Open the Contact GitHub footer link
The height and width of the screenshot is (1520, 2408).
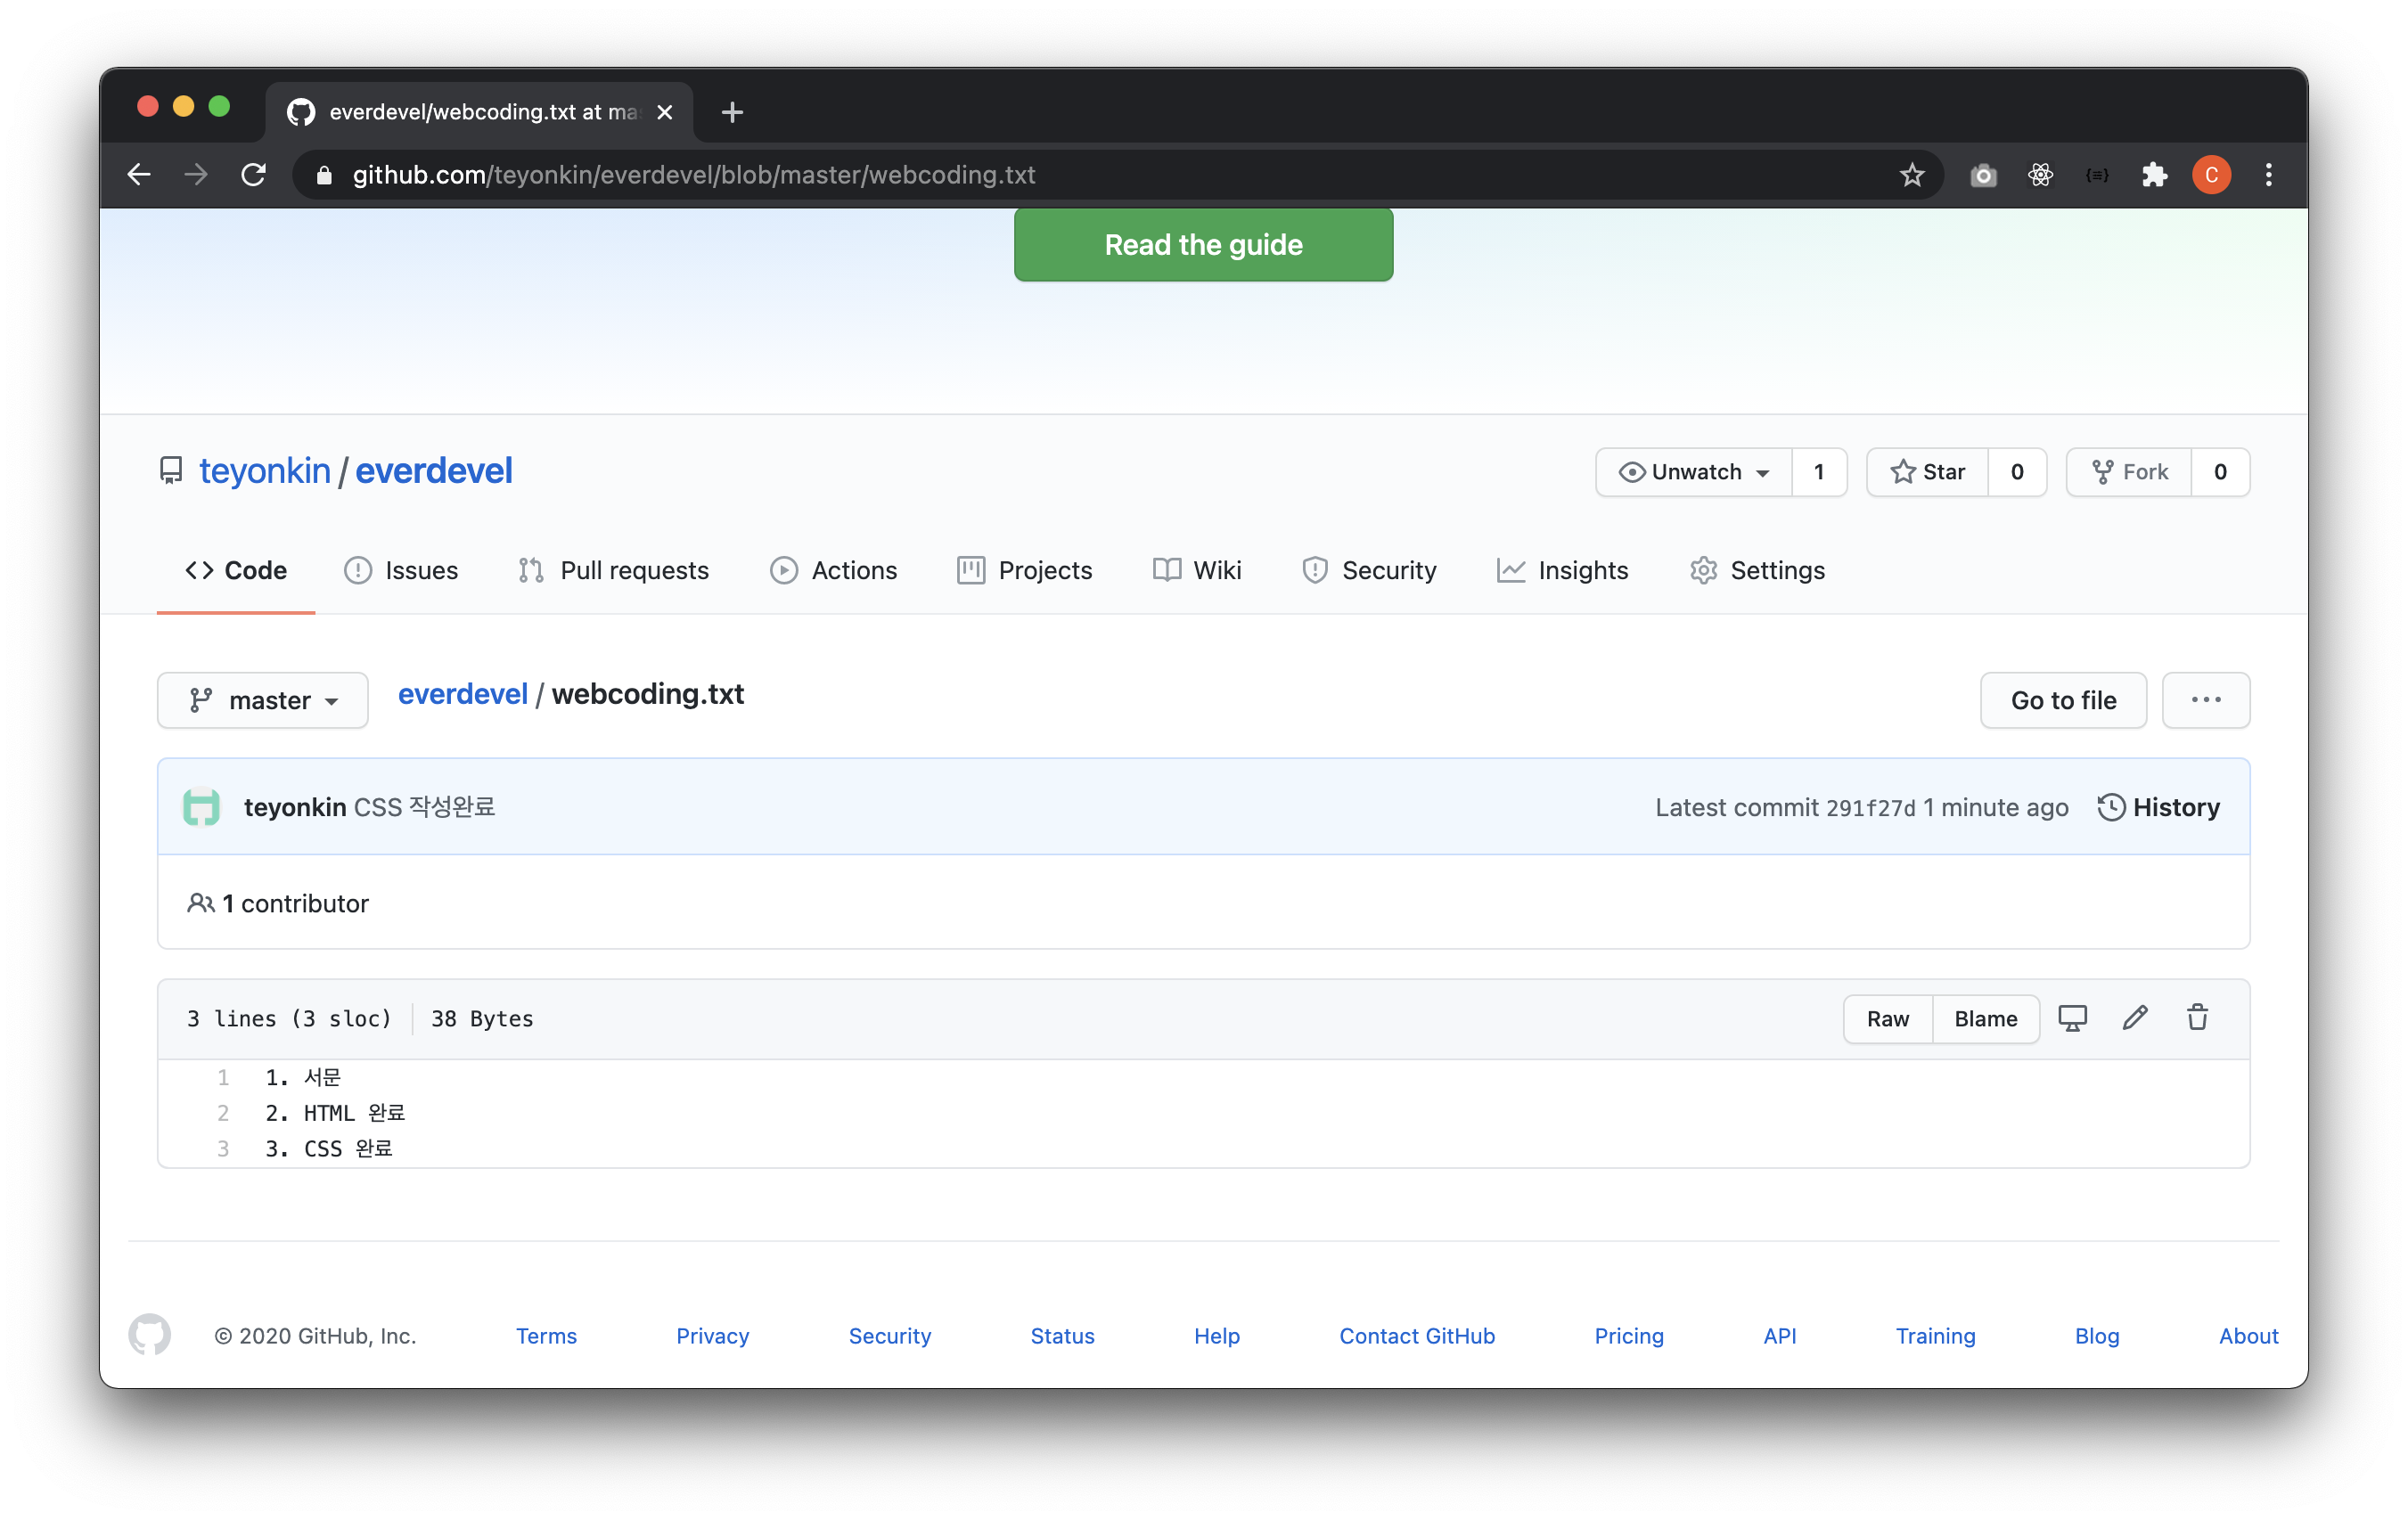(1417, 1336)
